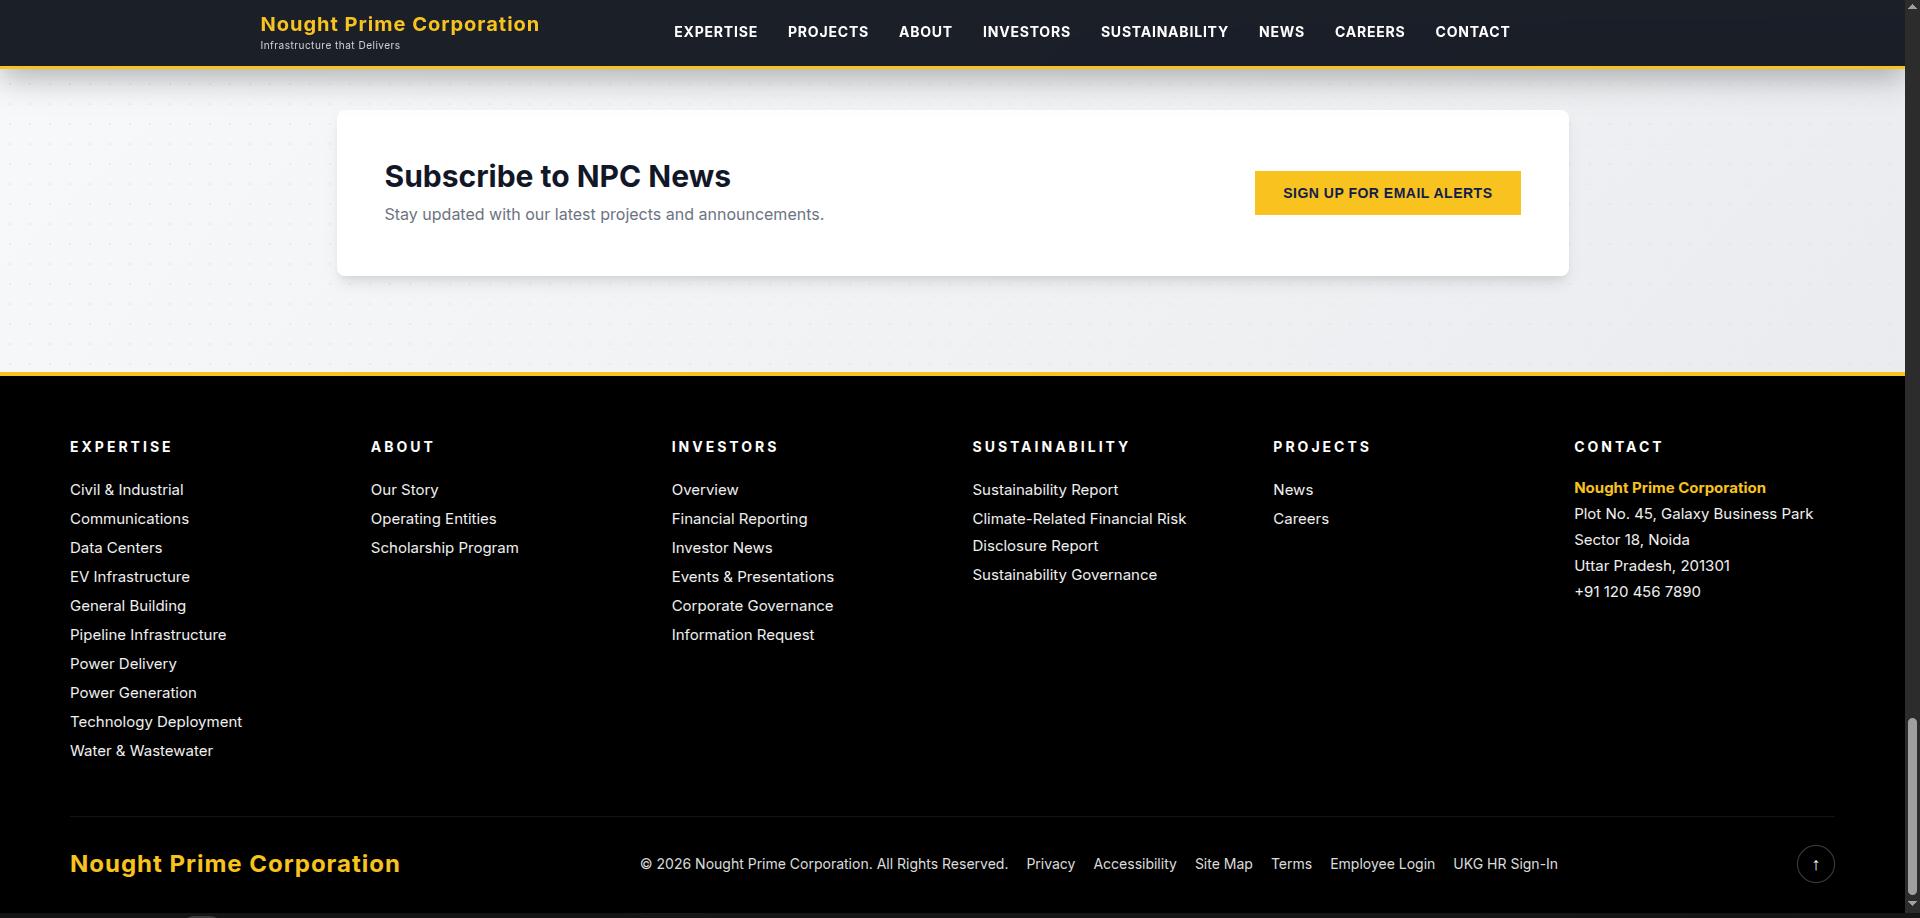1920x918 pixels.
Task: View the Financial Reporting page
Action: tap(739, 519)
